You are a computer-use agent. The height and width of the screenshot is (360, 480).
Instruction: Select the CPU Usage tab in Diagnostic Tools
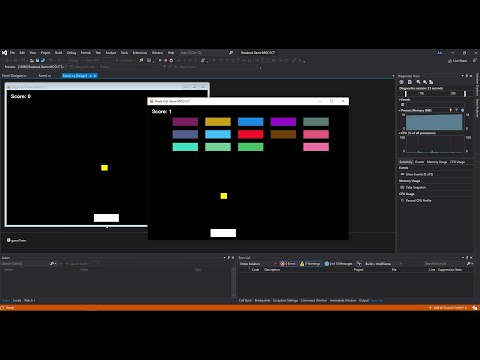point(457,162)
